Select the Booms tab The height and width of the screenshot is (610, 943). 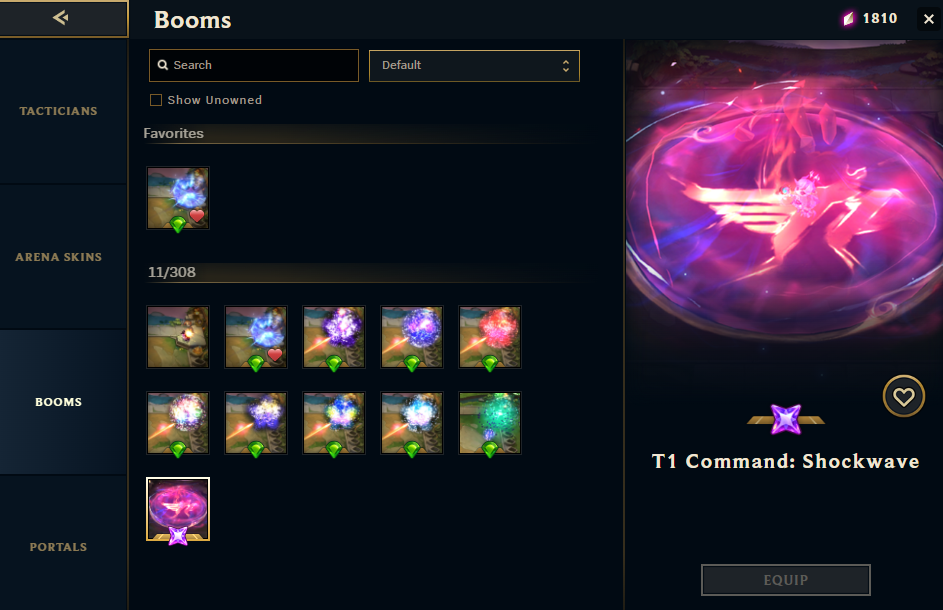[x=58, y=402]
